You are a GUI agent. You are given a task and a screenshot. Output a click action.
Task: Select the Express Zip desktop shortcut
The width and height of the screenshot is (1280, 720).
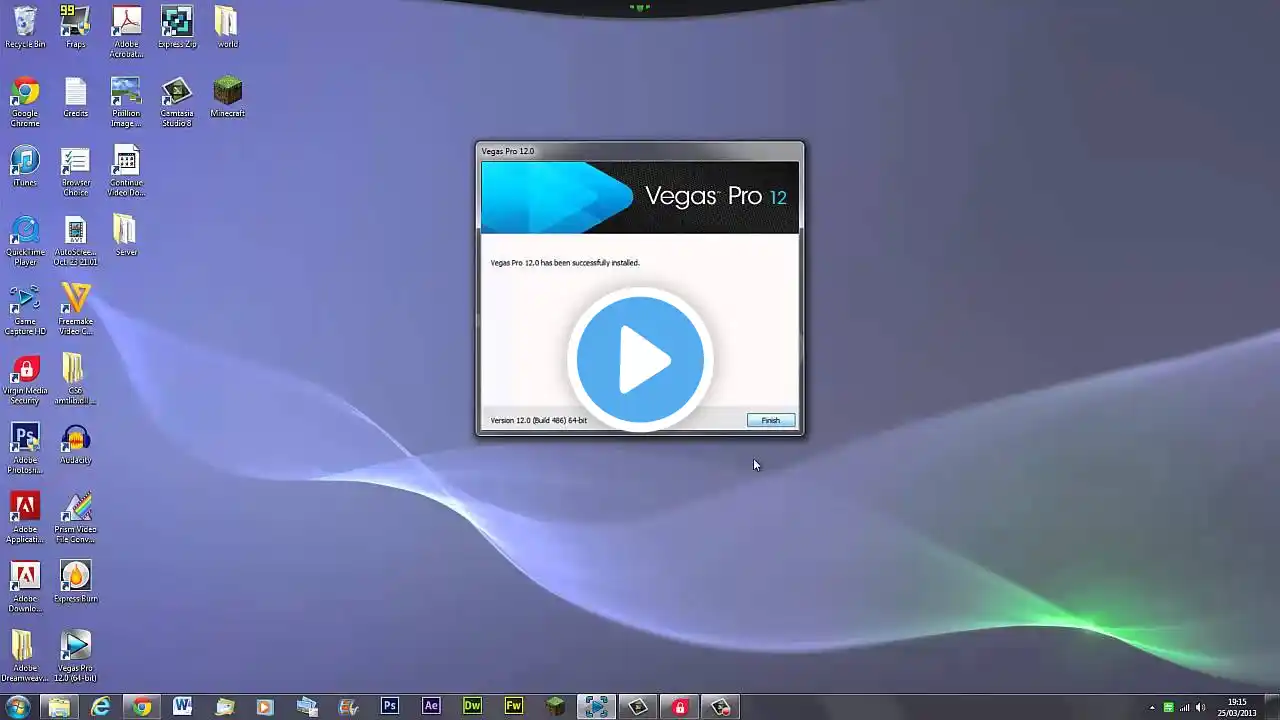point(177,27)
